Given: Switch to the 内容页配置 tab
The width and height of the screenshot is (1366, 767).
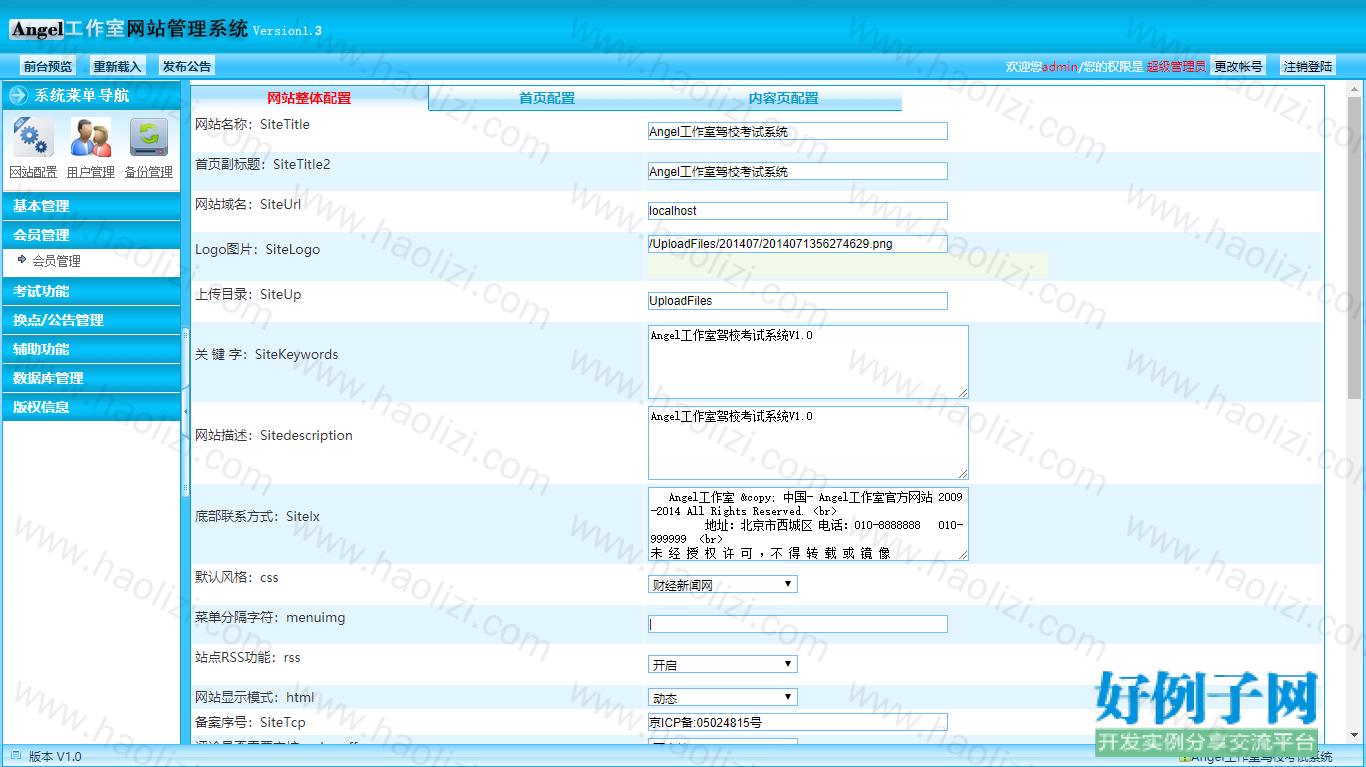Looking at the screenshot, I should [783, 98].
